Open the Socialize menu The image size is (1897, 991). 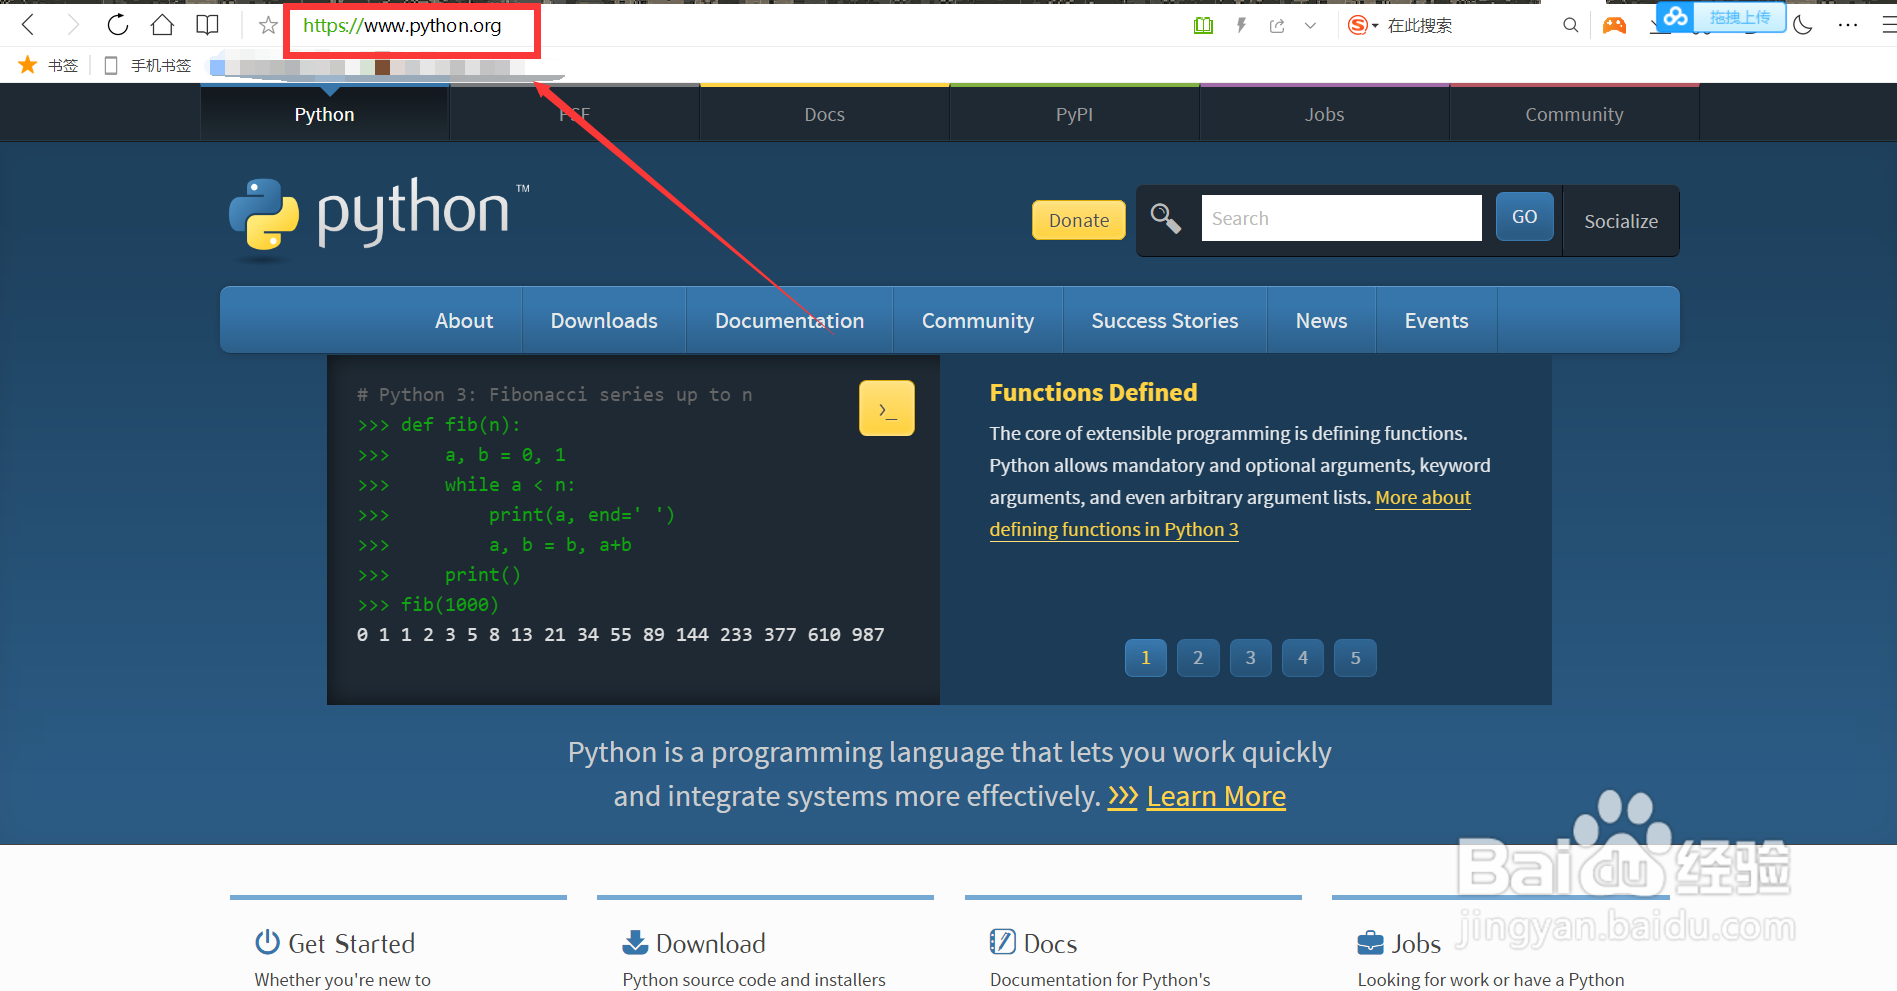tap(1620, 221)
